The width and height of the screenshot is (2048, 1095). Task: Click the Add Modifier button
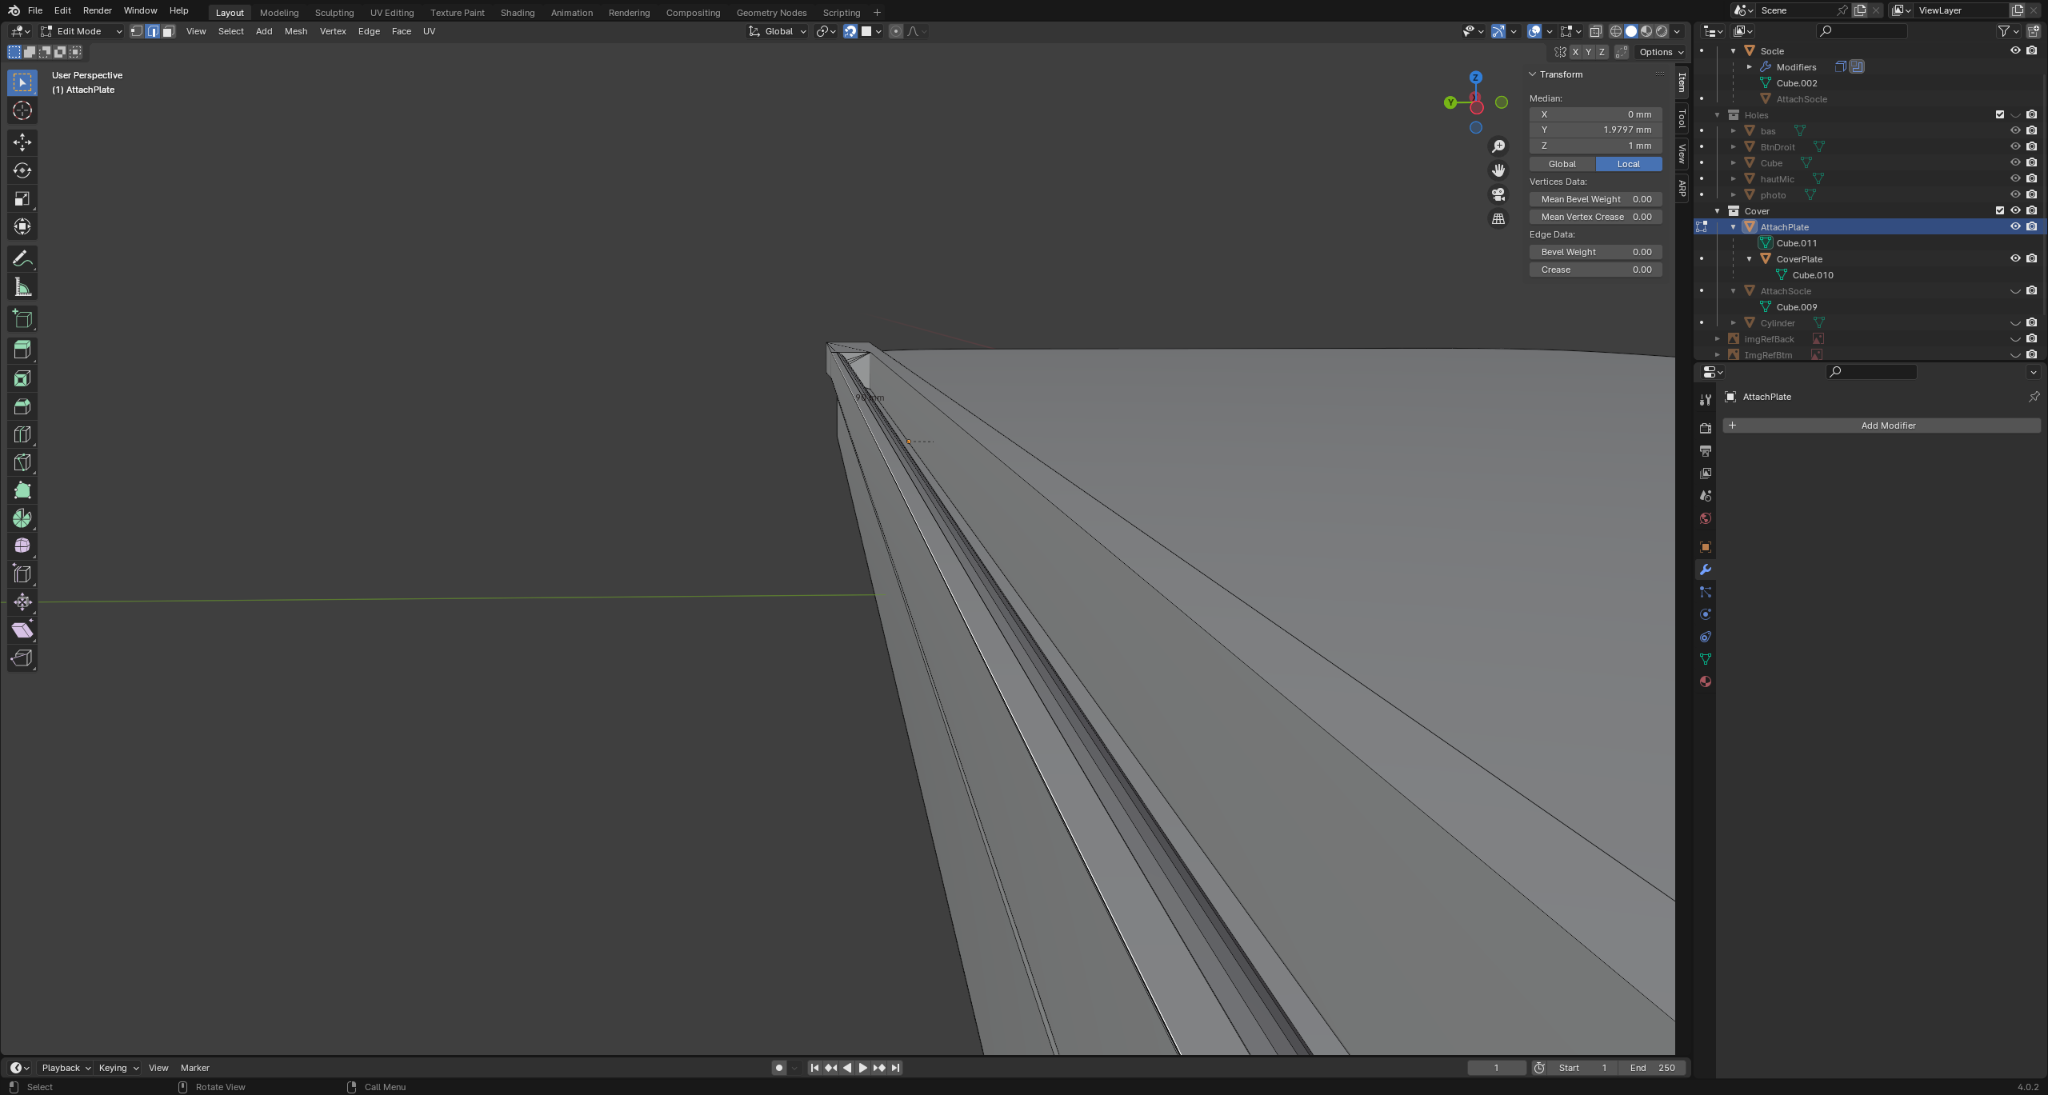(x=1881, y=426)
